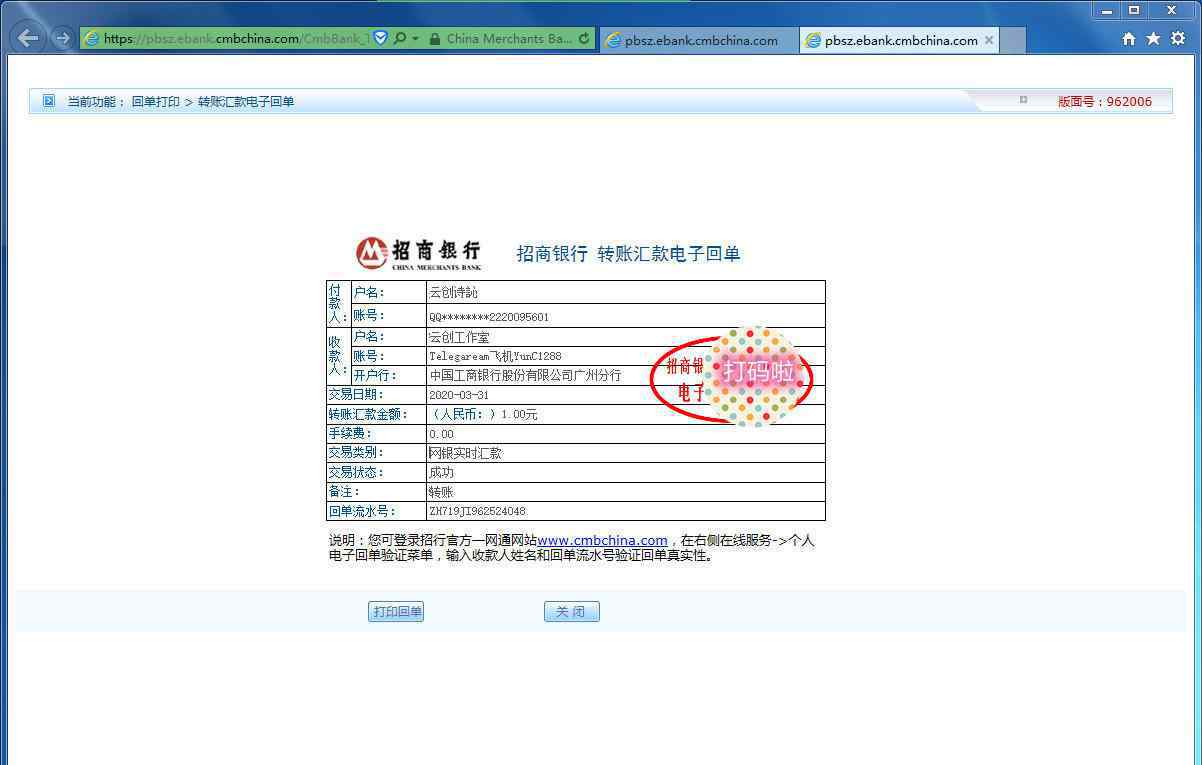Click the search magnifier icon in address bar
This screenshot has width=1202, height=765.
point(400,39)
